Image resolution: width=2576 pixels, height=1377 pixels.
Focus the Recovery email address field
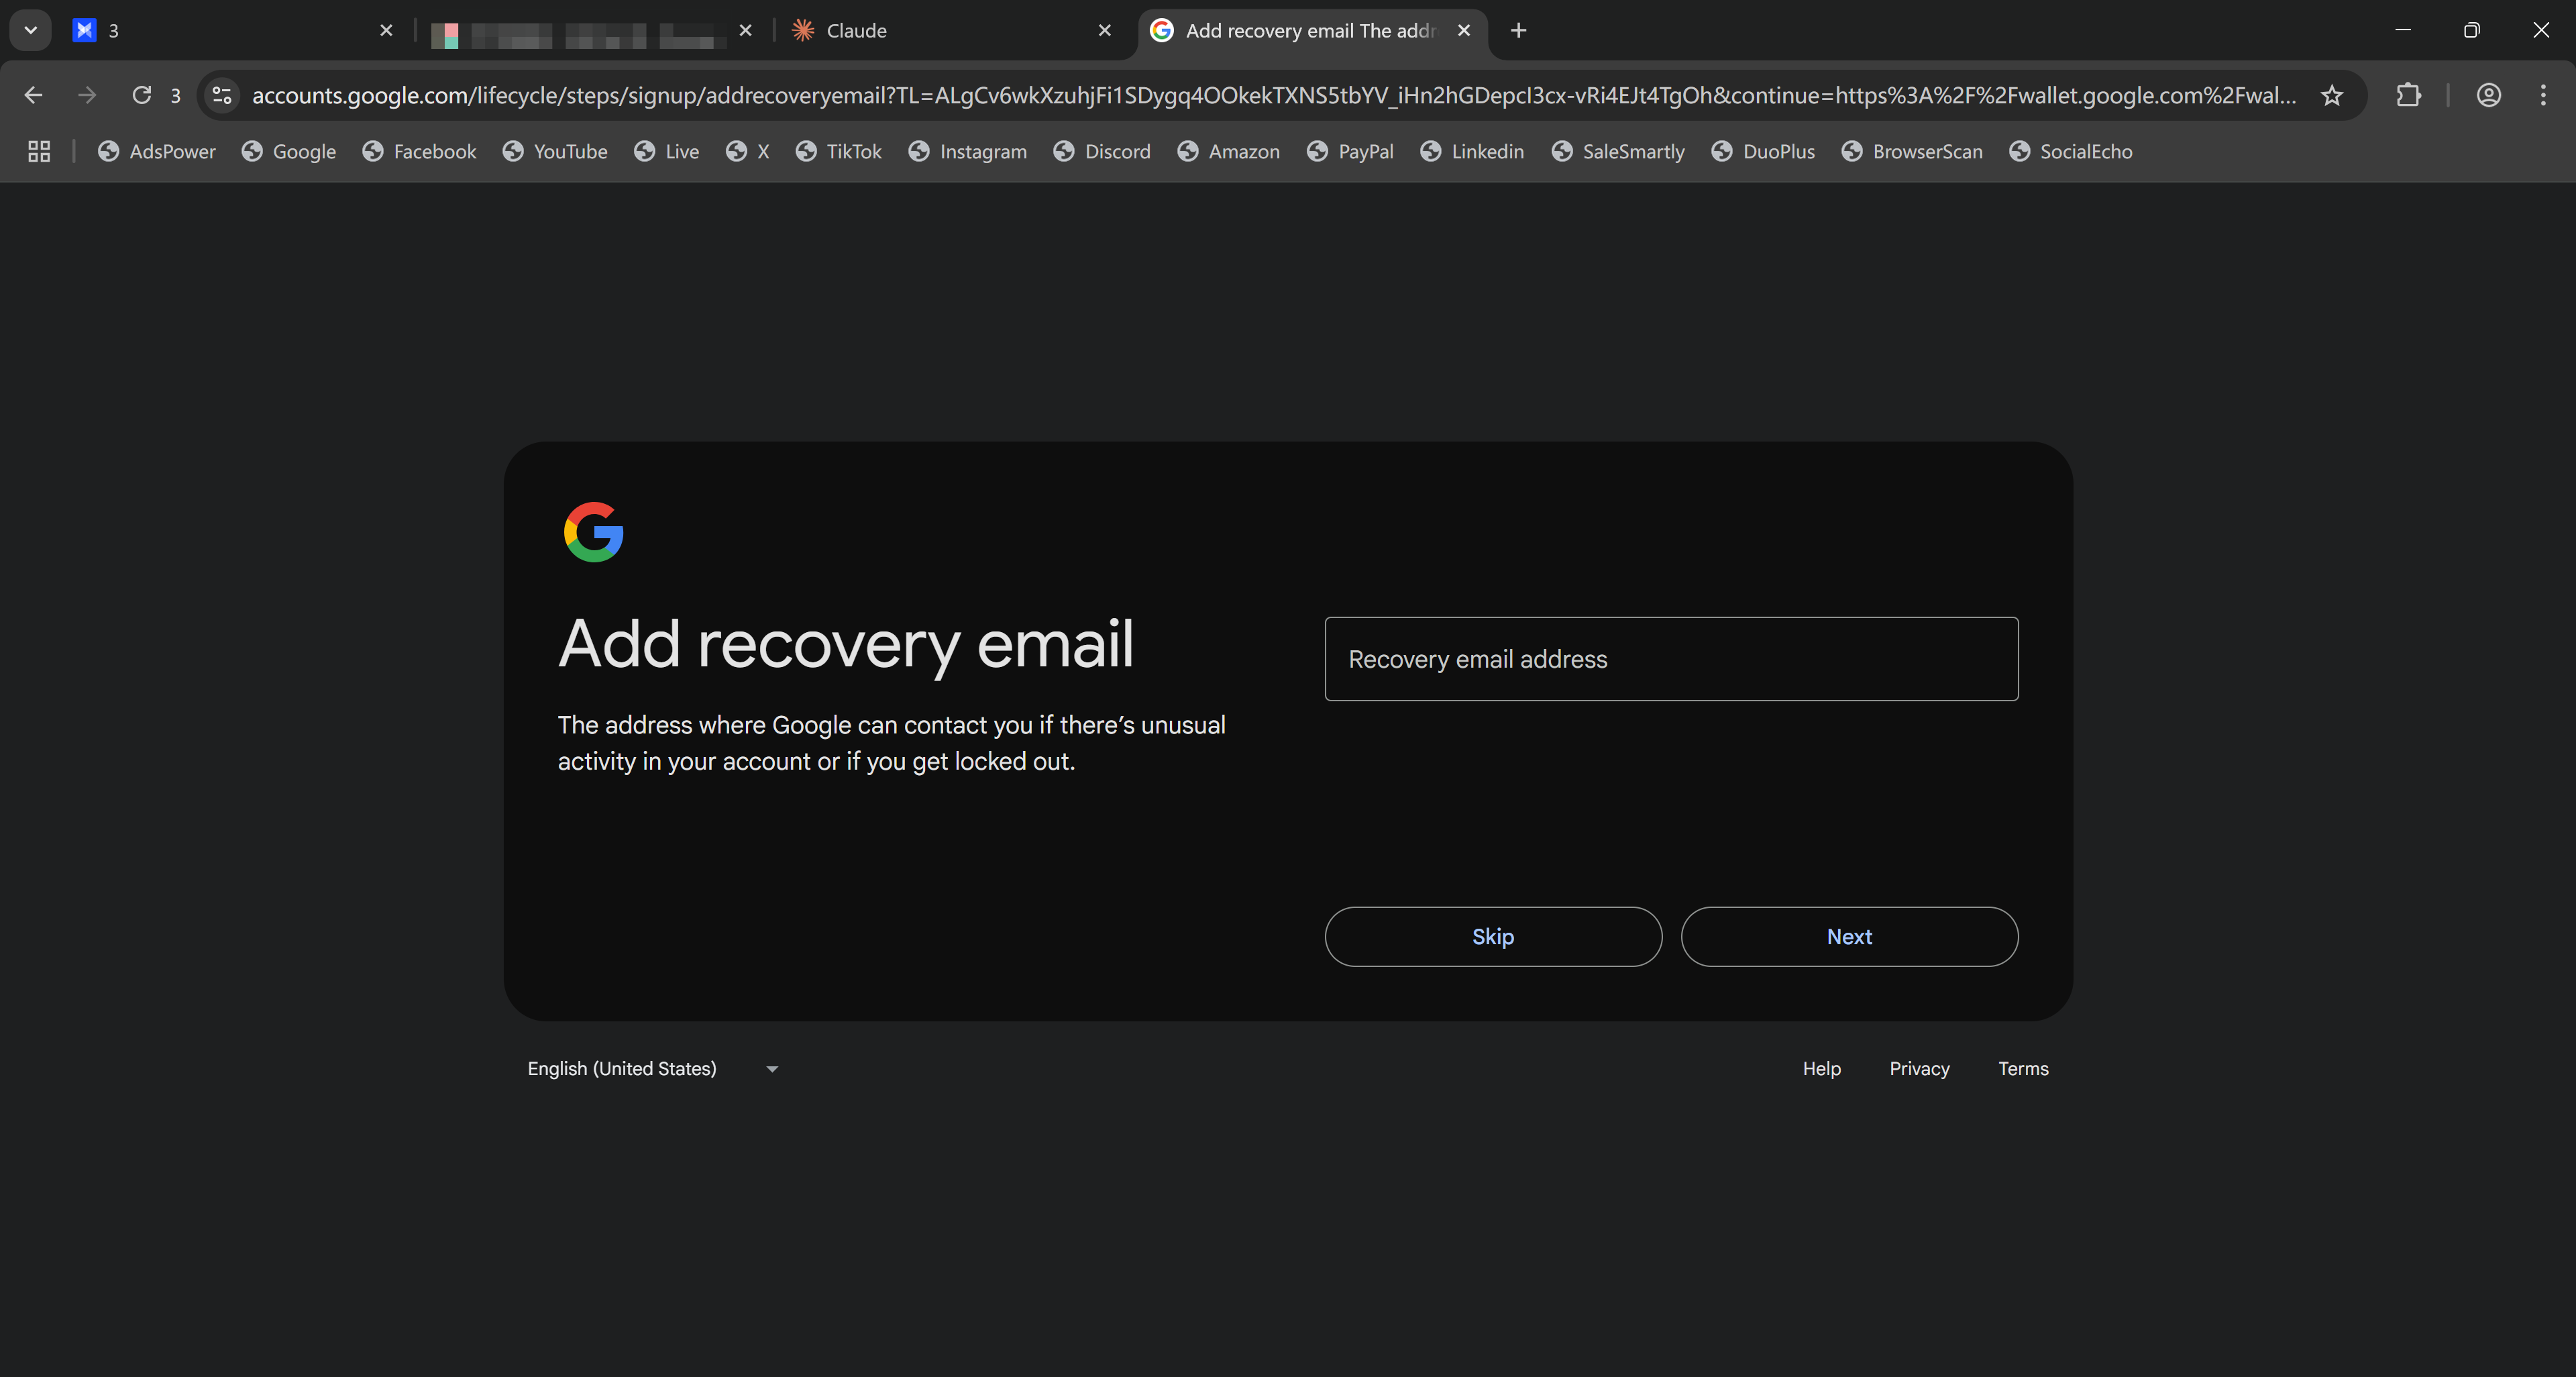tap(1671, 659)
